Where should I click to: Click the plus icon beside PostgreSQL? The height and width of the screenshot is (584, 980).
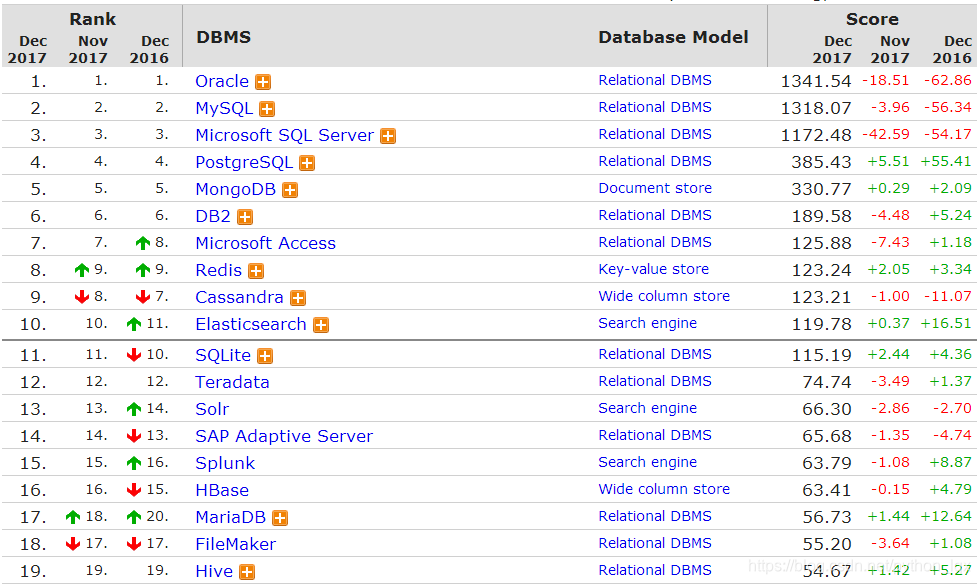pos(307,163)
